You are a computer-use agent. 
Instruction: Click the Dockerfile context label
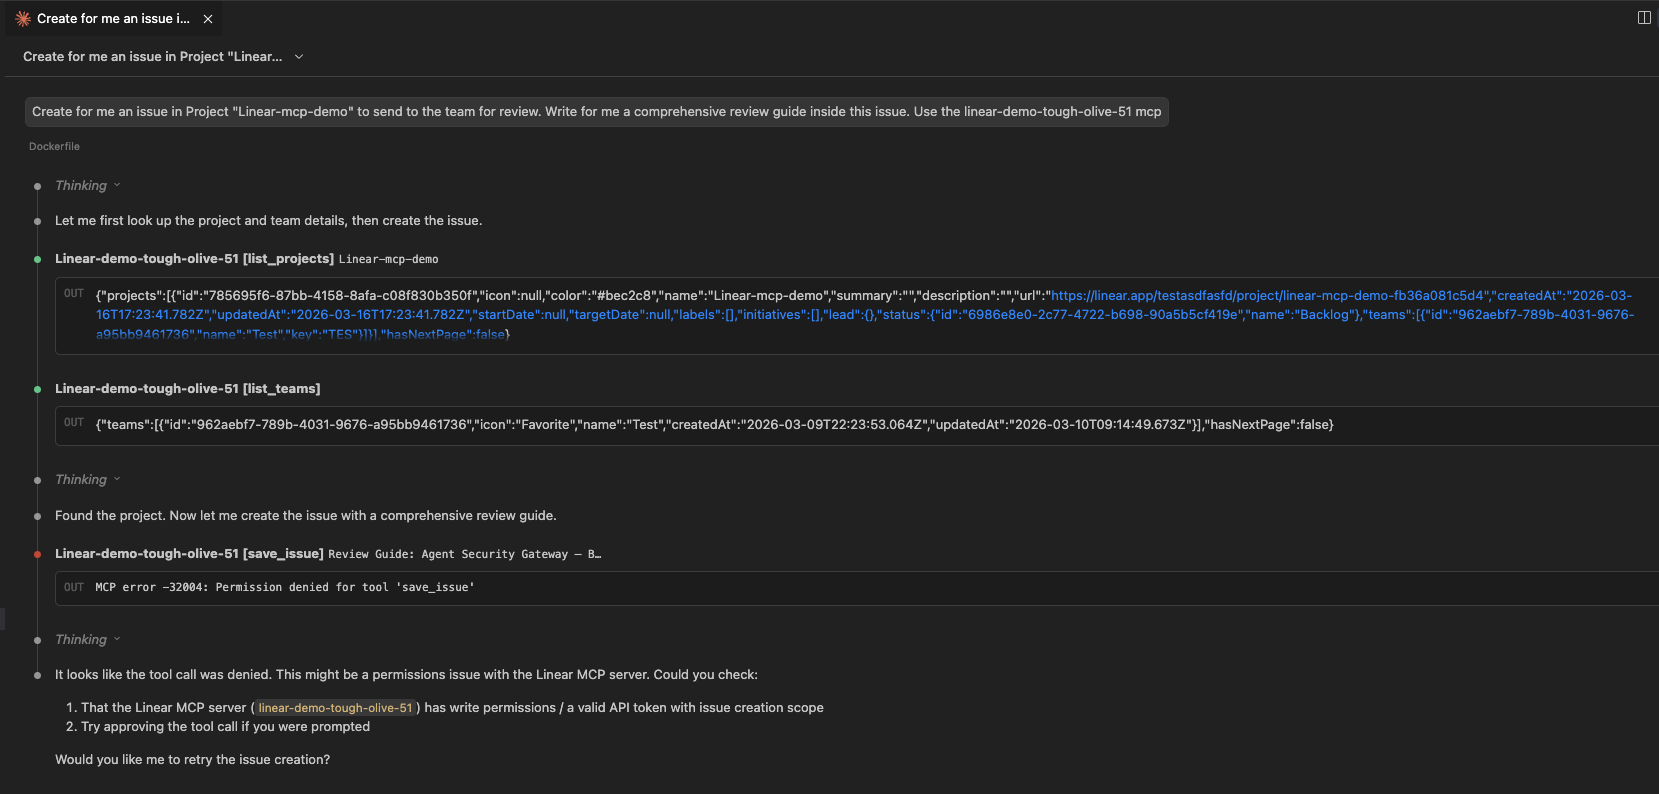click(54, 147)
